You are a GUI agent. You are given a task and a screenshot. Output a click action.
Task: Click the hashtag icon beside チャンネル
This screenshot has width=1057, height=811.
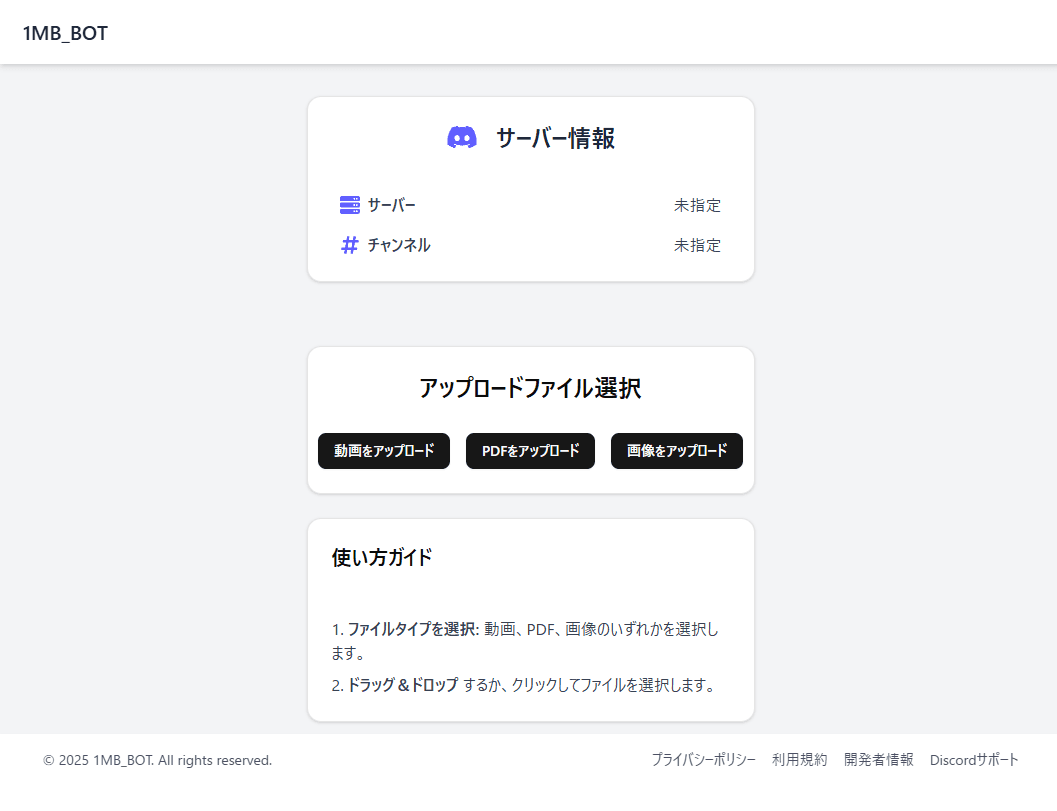(349, 244)
